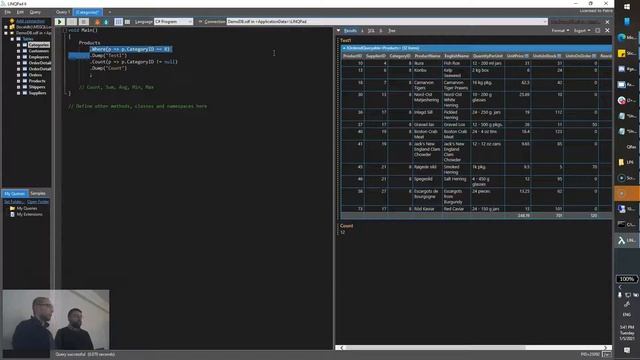640x360 pixels.
Task: Click the ProductName column header
Action: coord(427,56)
